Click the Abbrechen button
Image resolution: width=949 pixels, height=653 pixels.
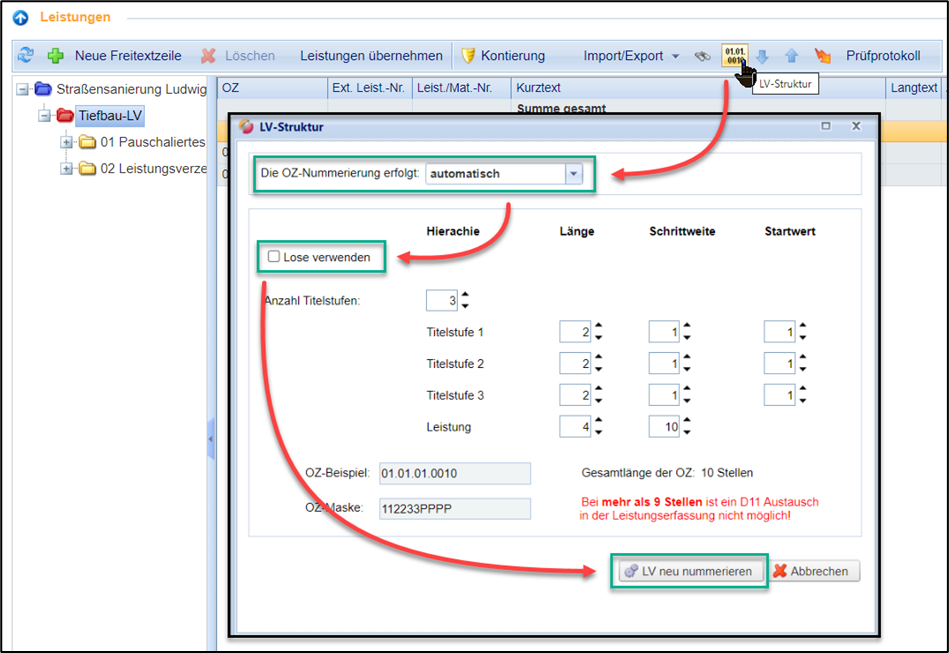pyautogui.click(x=815, y=571)
